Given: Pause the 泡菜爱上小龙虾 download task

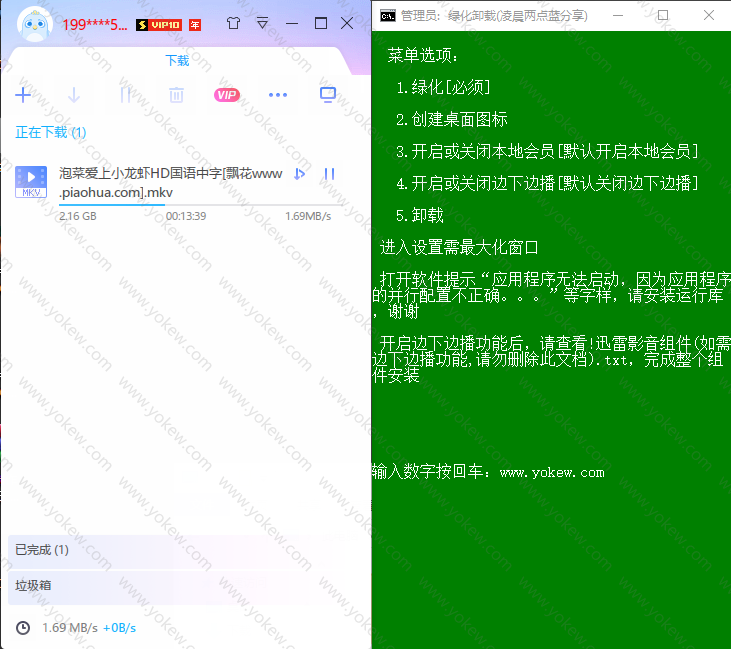Looking at the screenshot, I should (x=329, y=174).
